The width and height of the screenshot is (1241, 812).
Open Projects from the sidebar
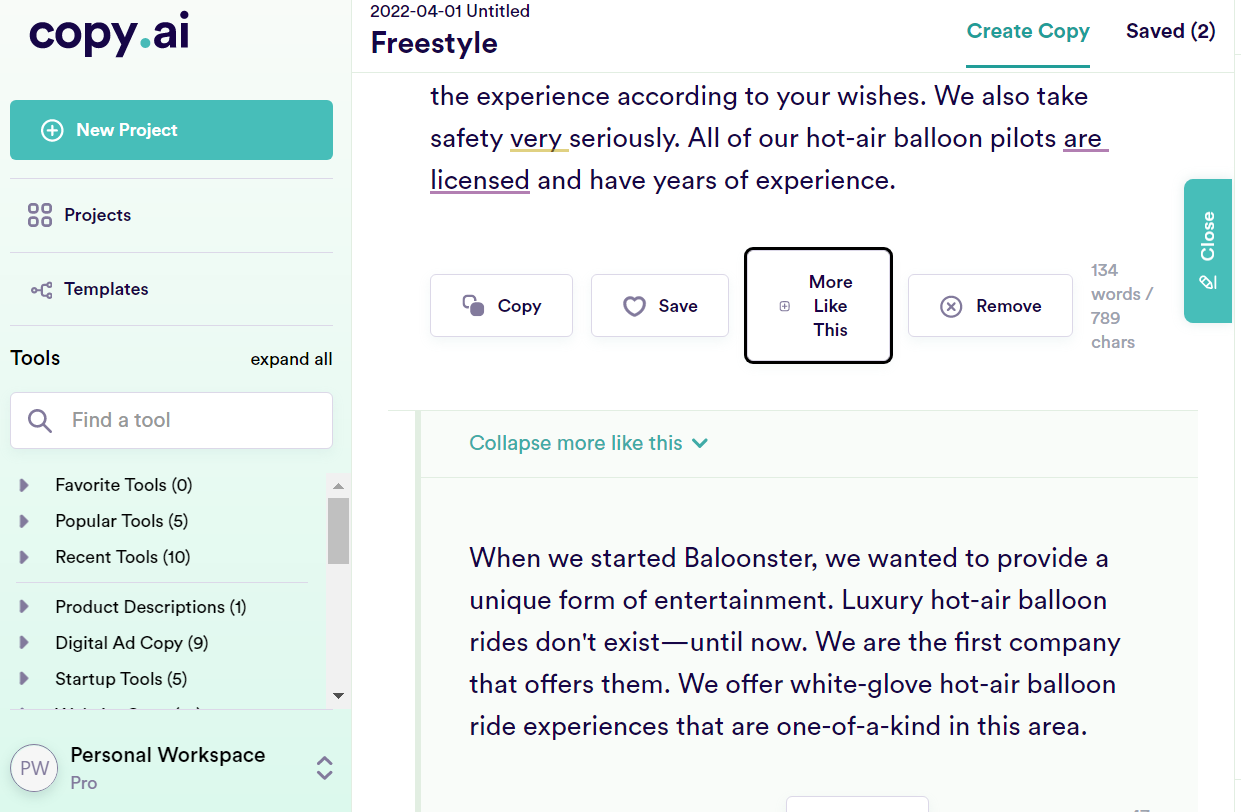click(x=97, y=214)
